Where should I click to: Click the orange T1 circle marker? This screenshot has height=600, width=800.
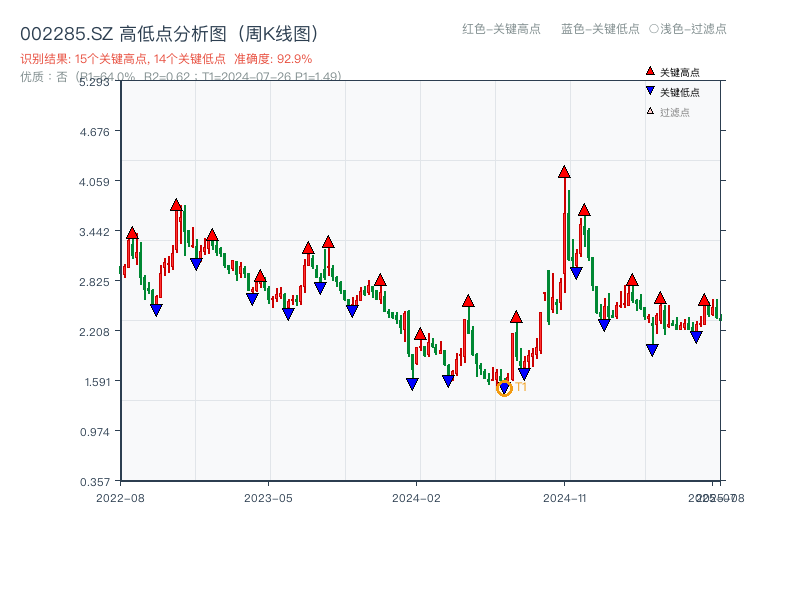504,389
